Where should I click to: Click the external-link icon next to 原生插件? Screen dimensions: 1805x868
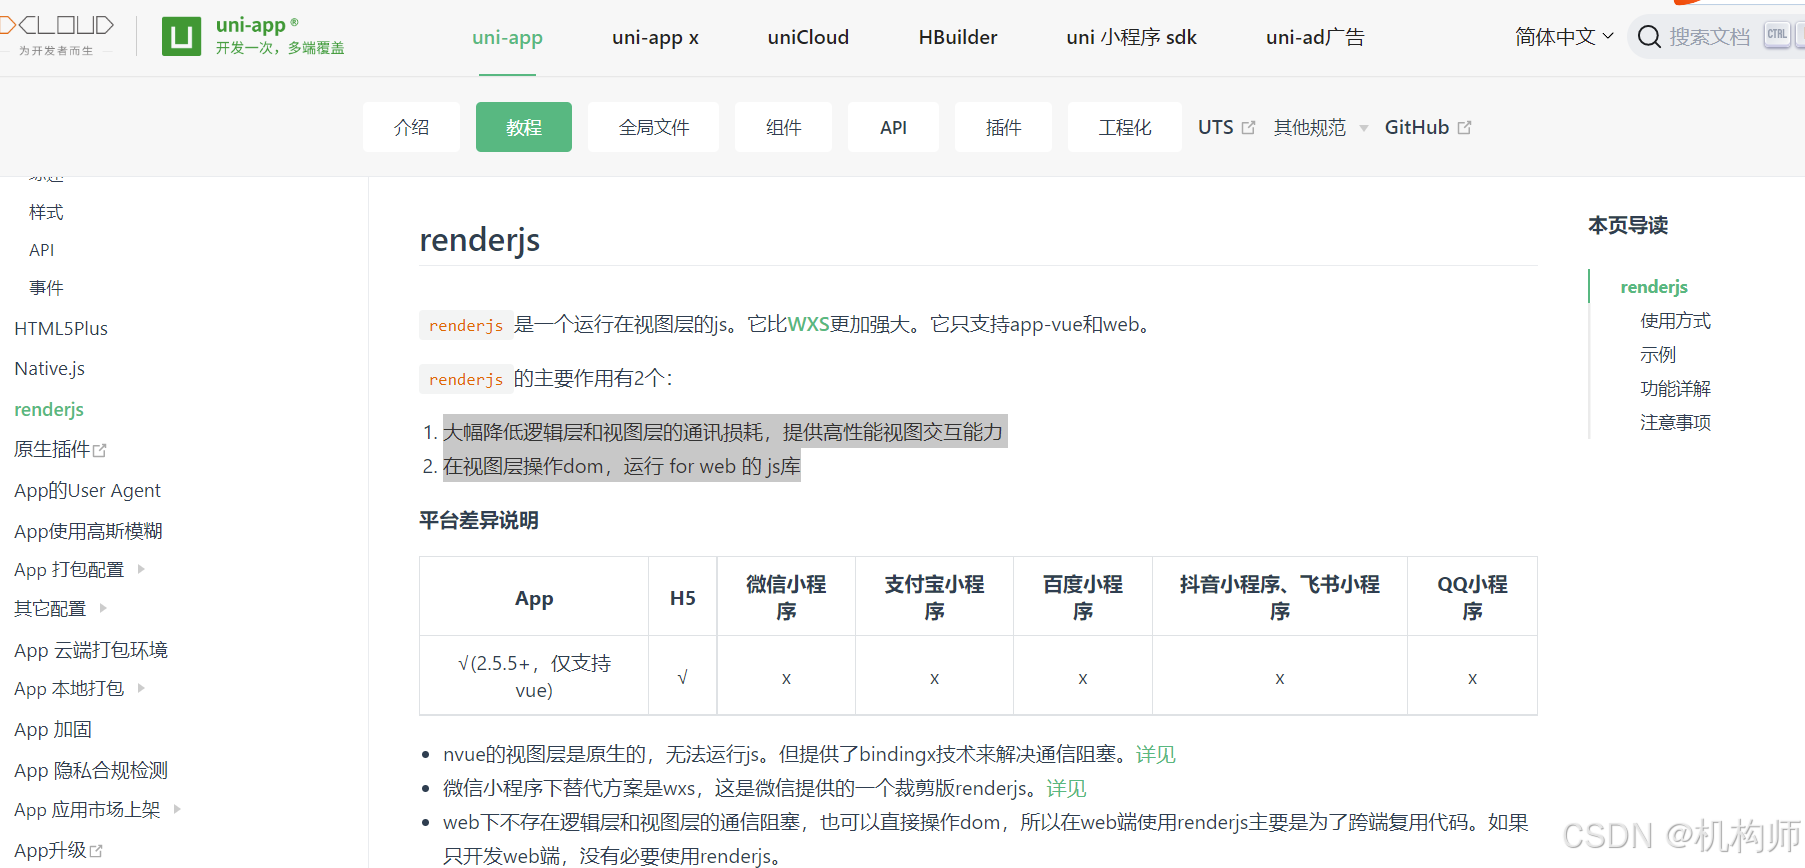pyautogui.click(x=99, y=451)
